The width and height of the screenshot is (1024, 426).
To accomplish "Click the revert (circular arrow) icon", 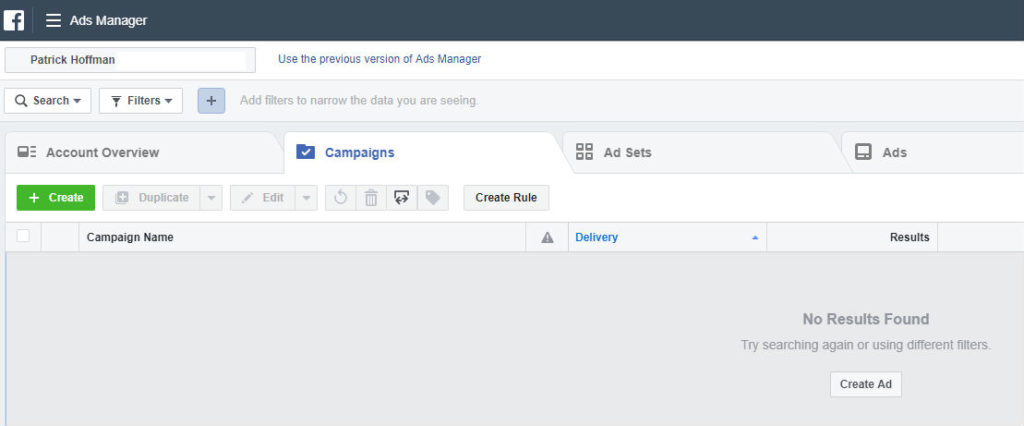I will 340,197.
